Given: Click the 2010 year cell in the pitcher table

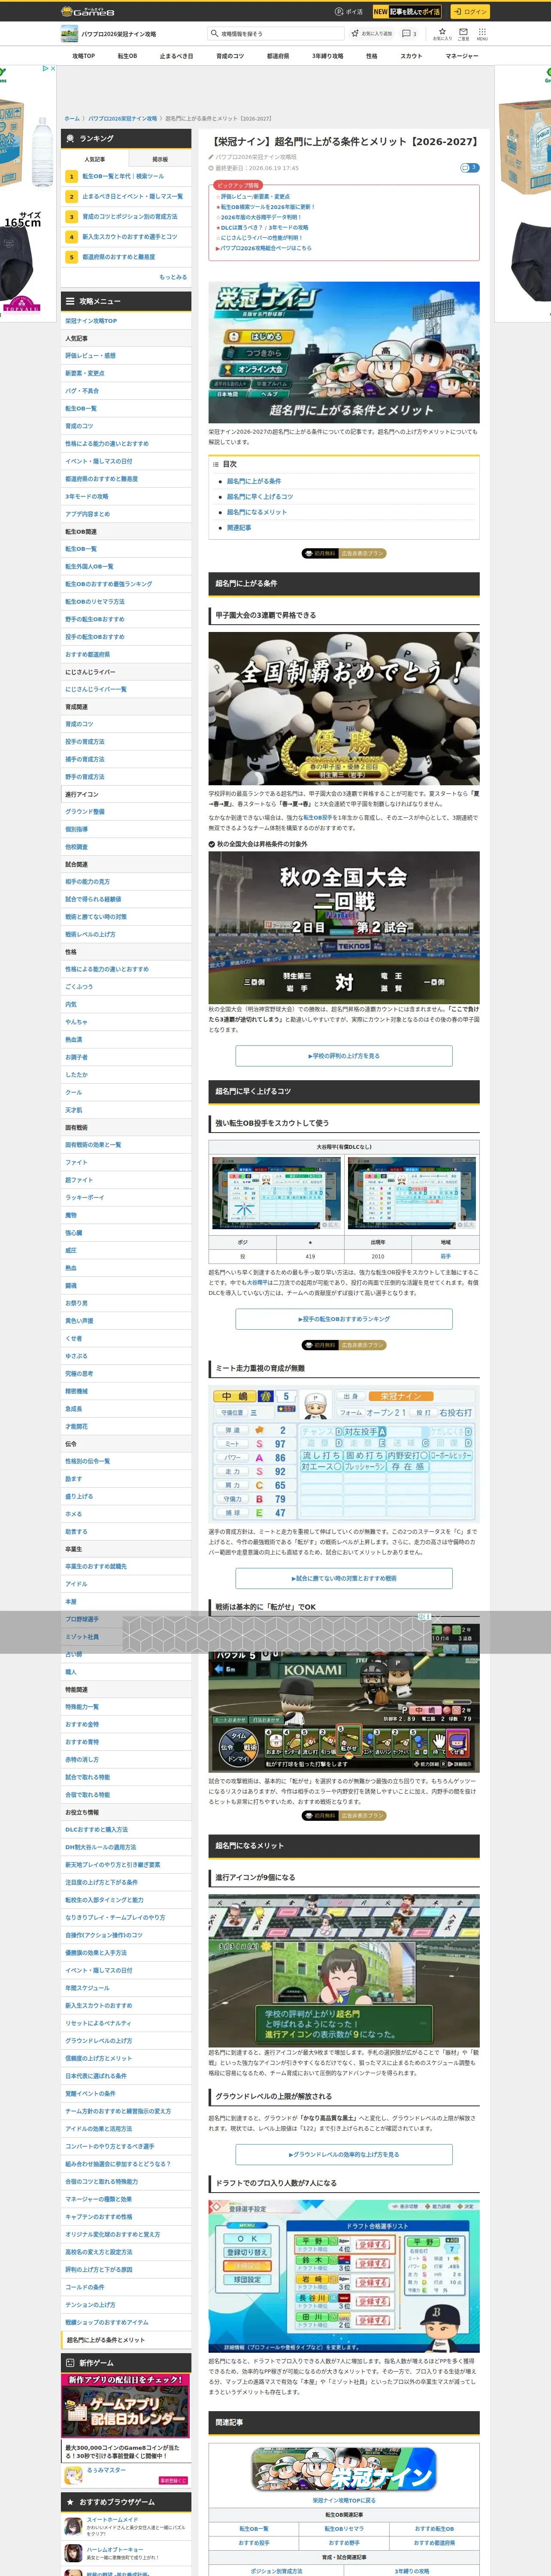Looking at the screenshot, I should pos(378,1256).
